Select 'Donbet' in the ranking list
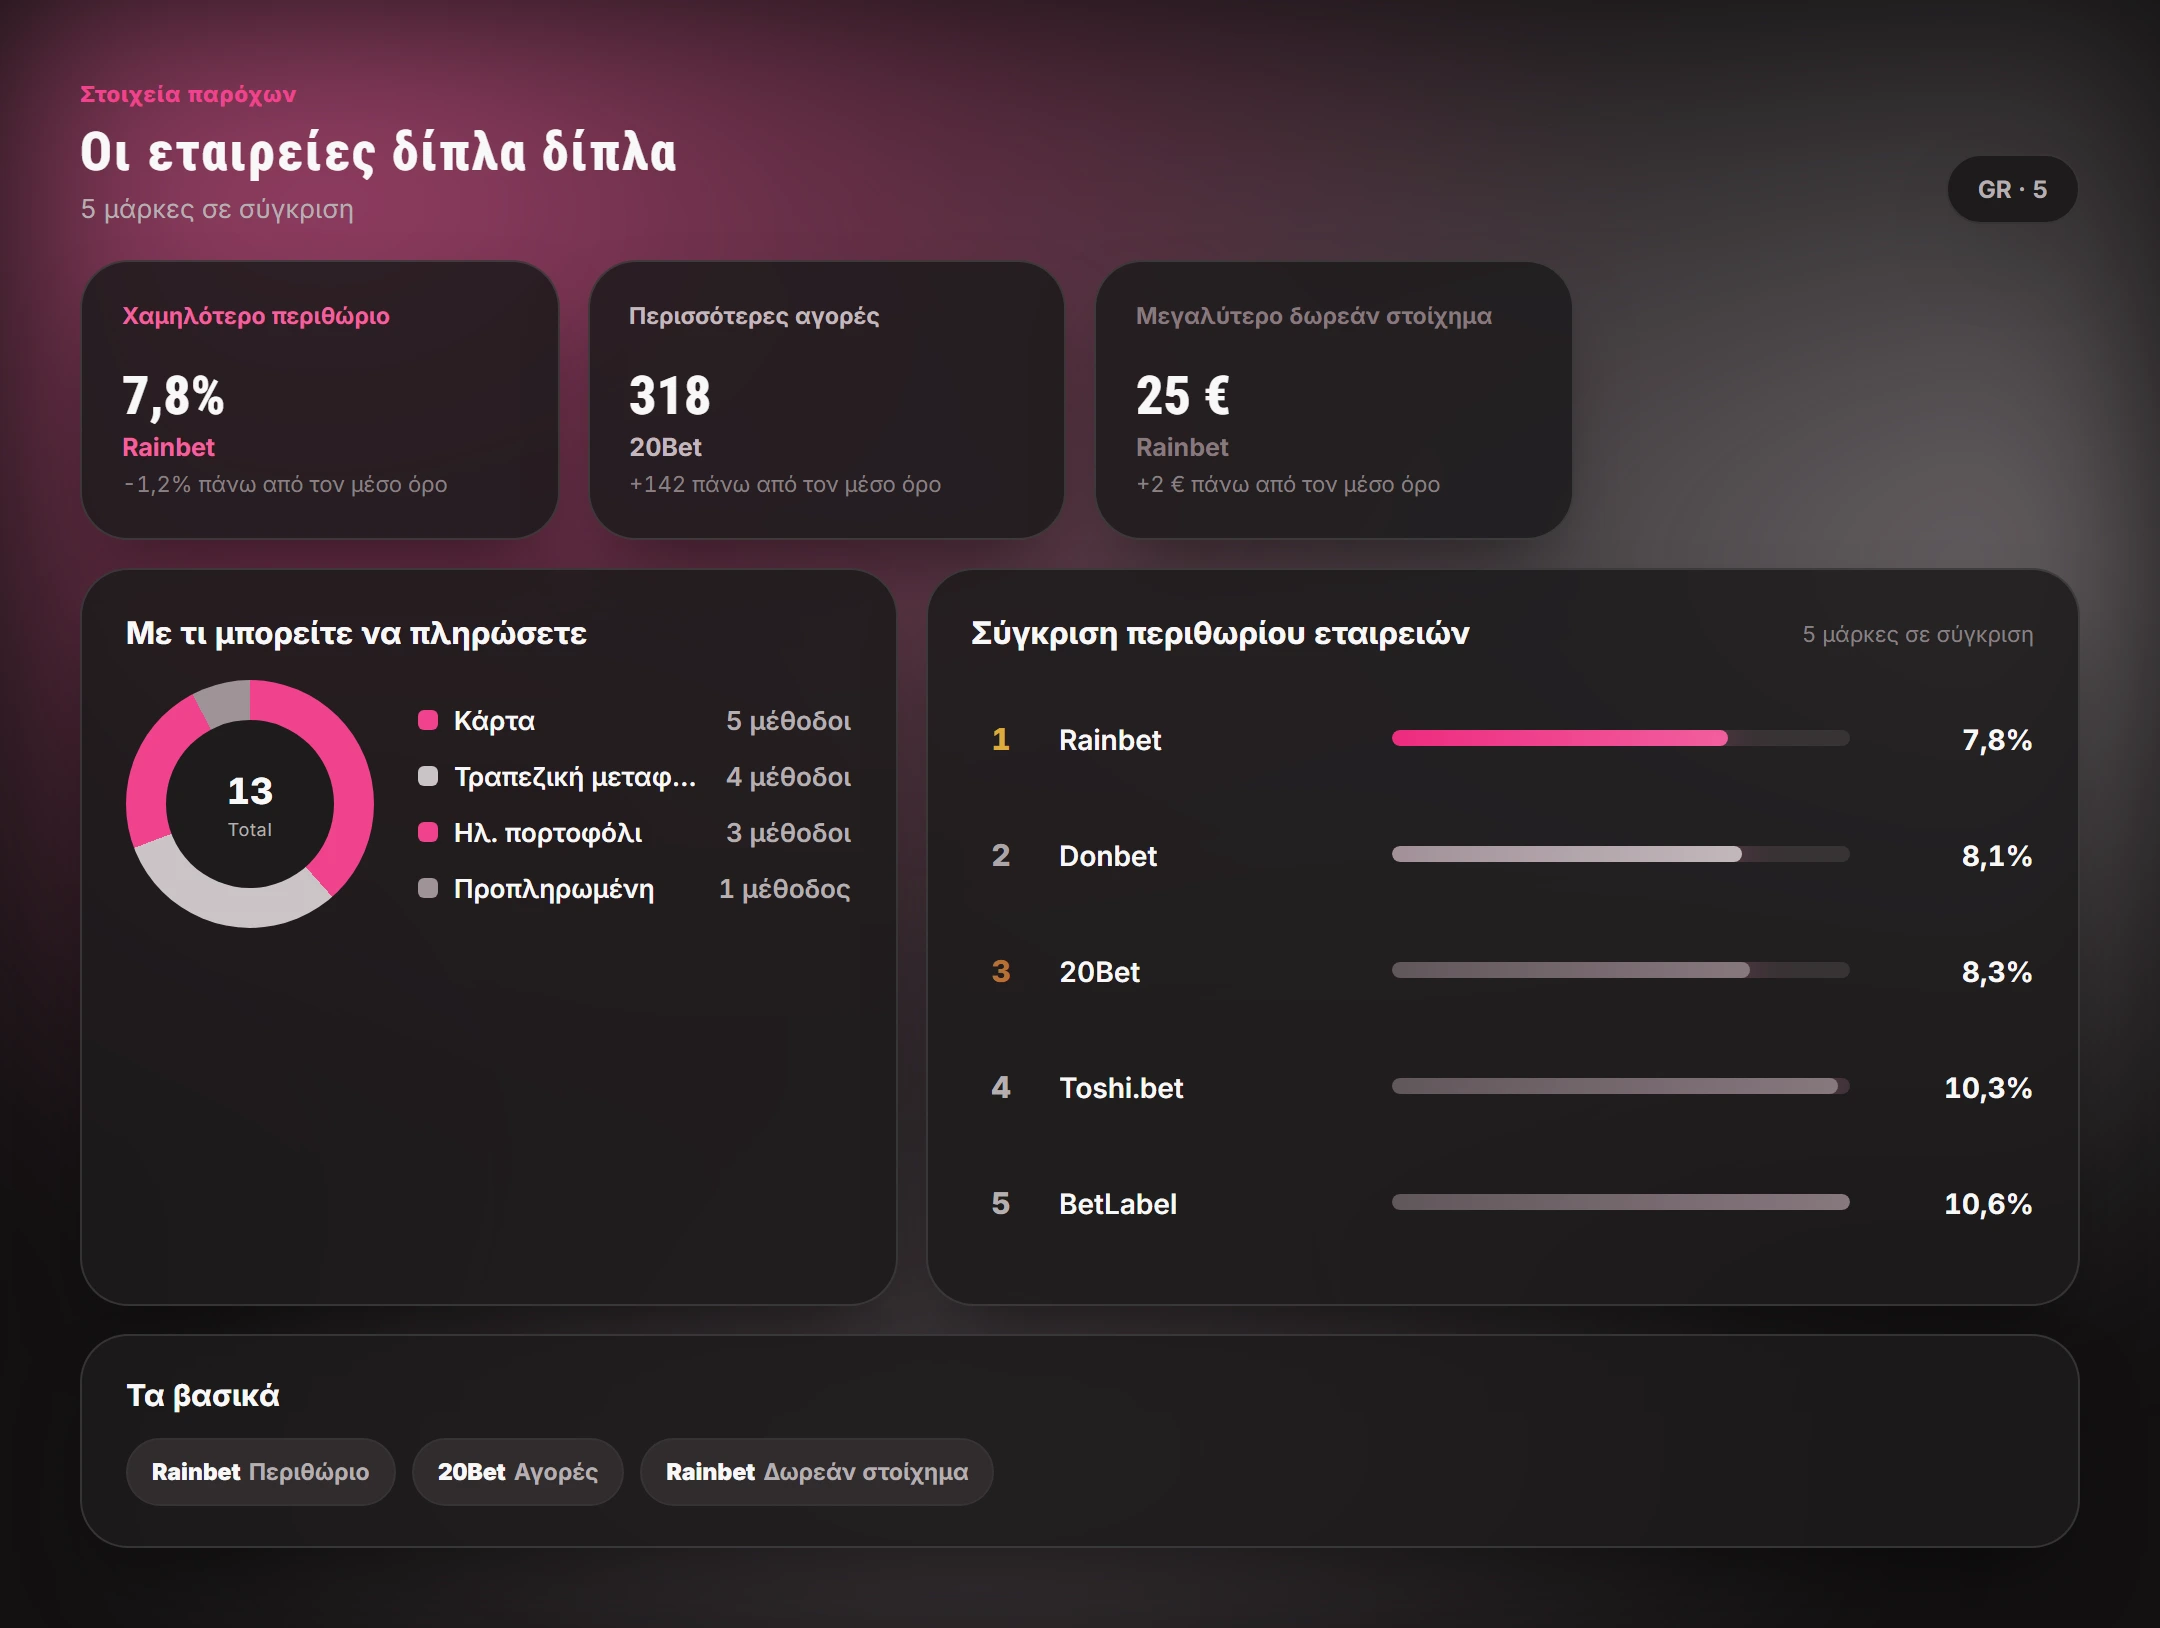This screenshot has width=2160, height=1628. click(x=1108, y=856)
